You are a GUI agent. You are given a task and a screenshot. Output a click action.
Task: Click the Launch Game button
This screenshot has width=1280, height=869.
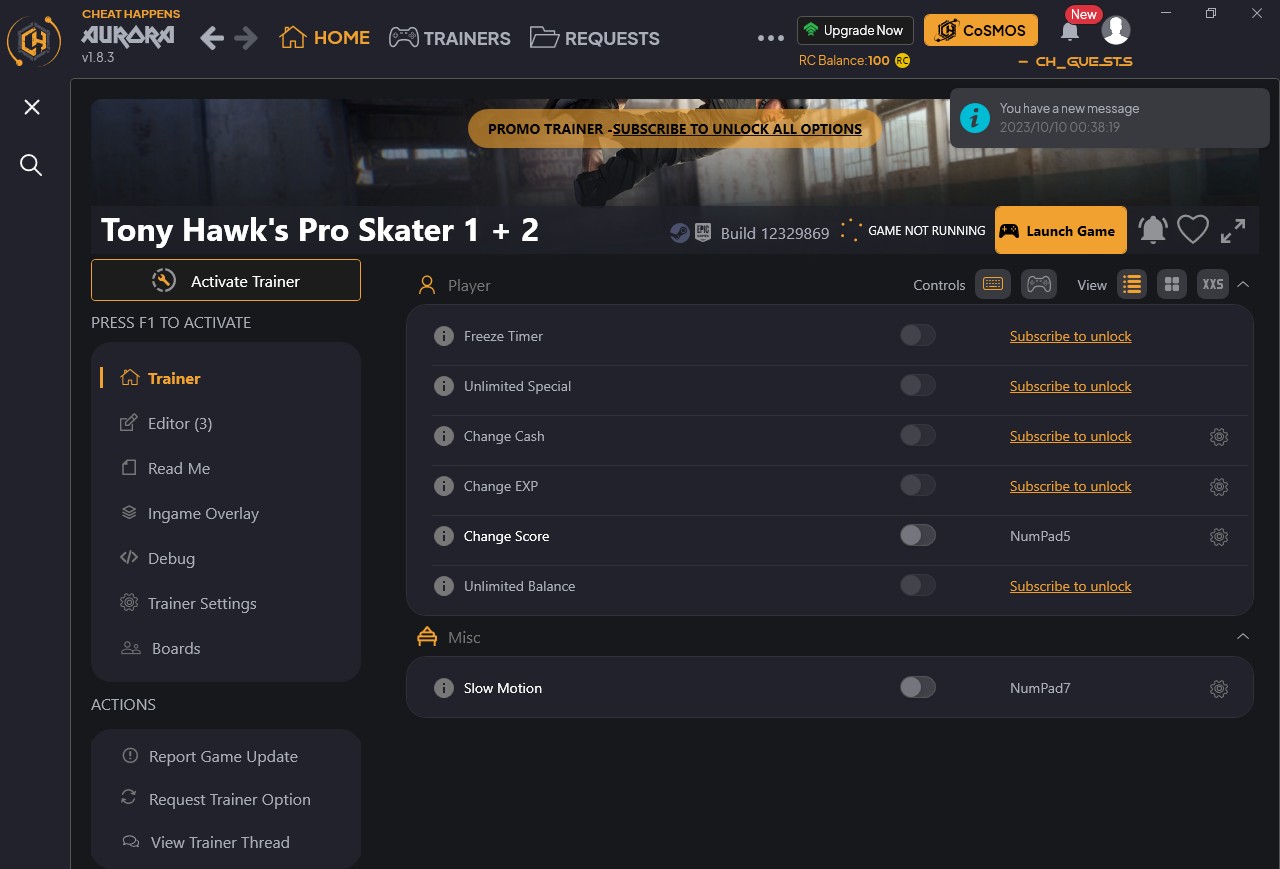pyautogui.click(x=1061, y=230)
